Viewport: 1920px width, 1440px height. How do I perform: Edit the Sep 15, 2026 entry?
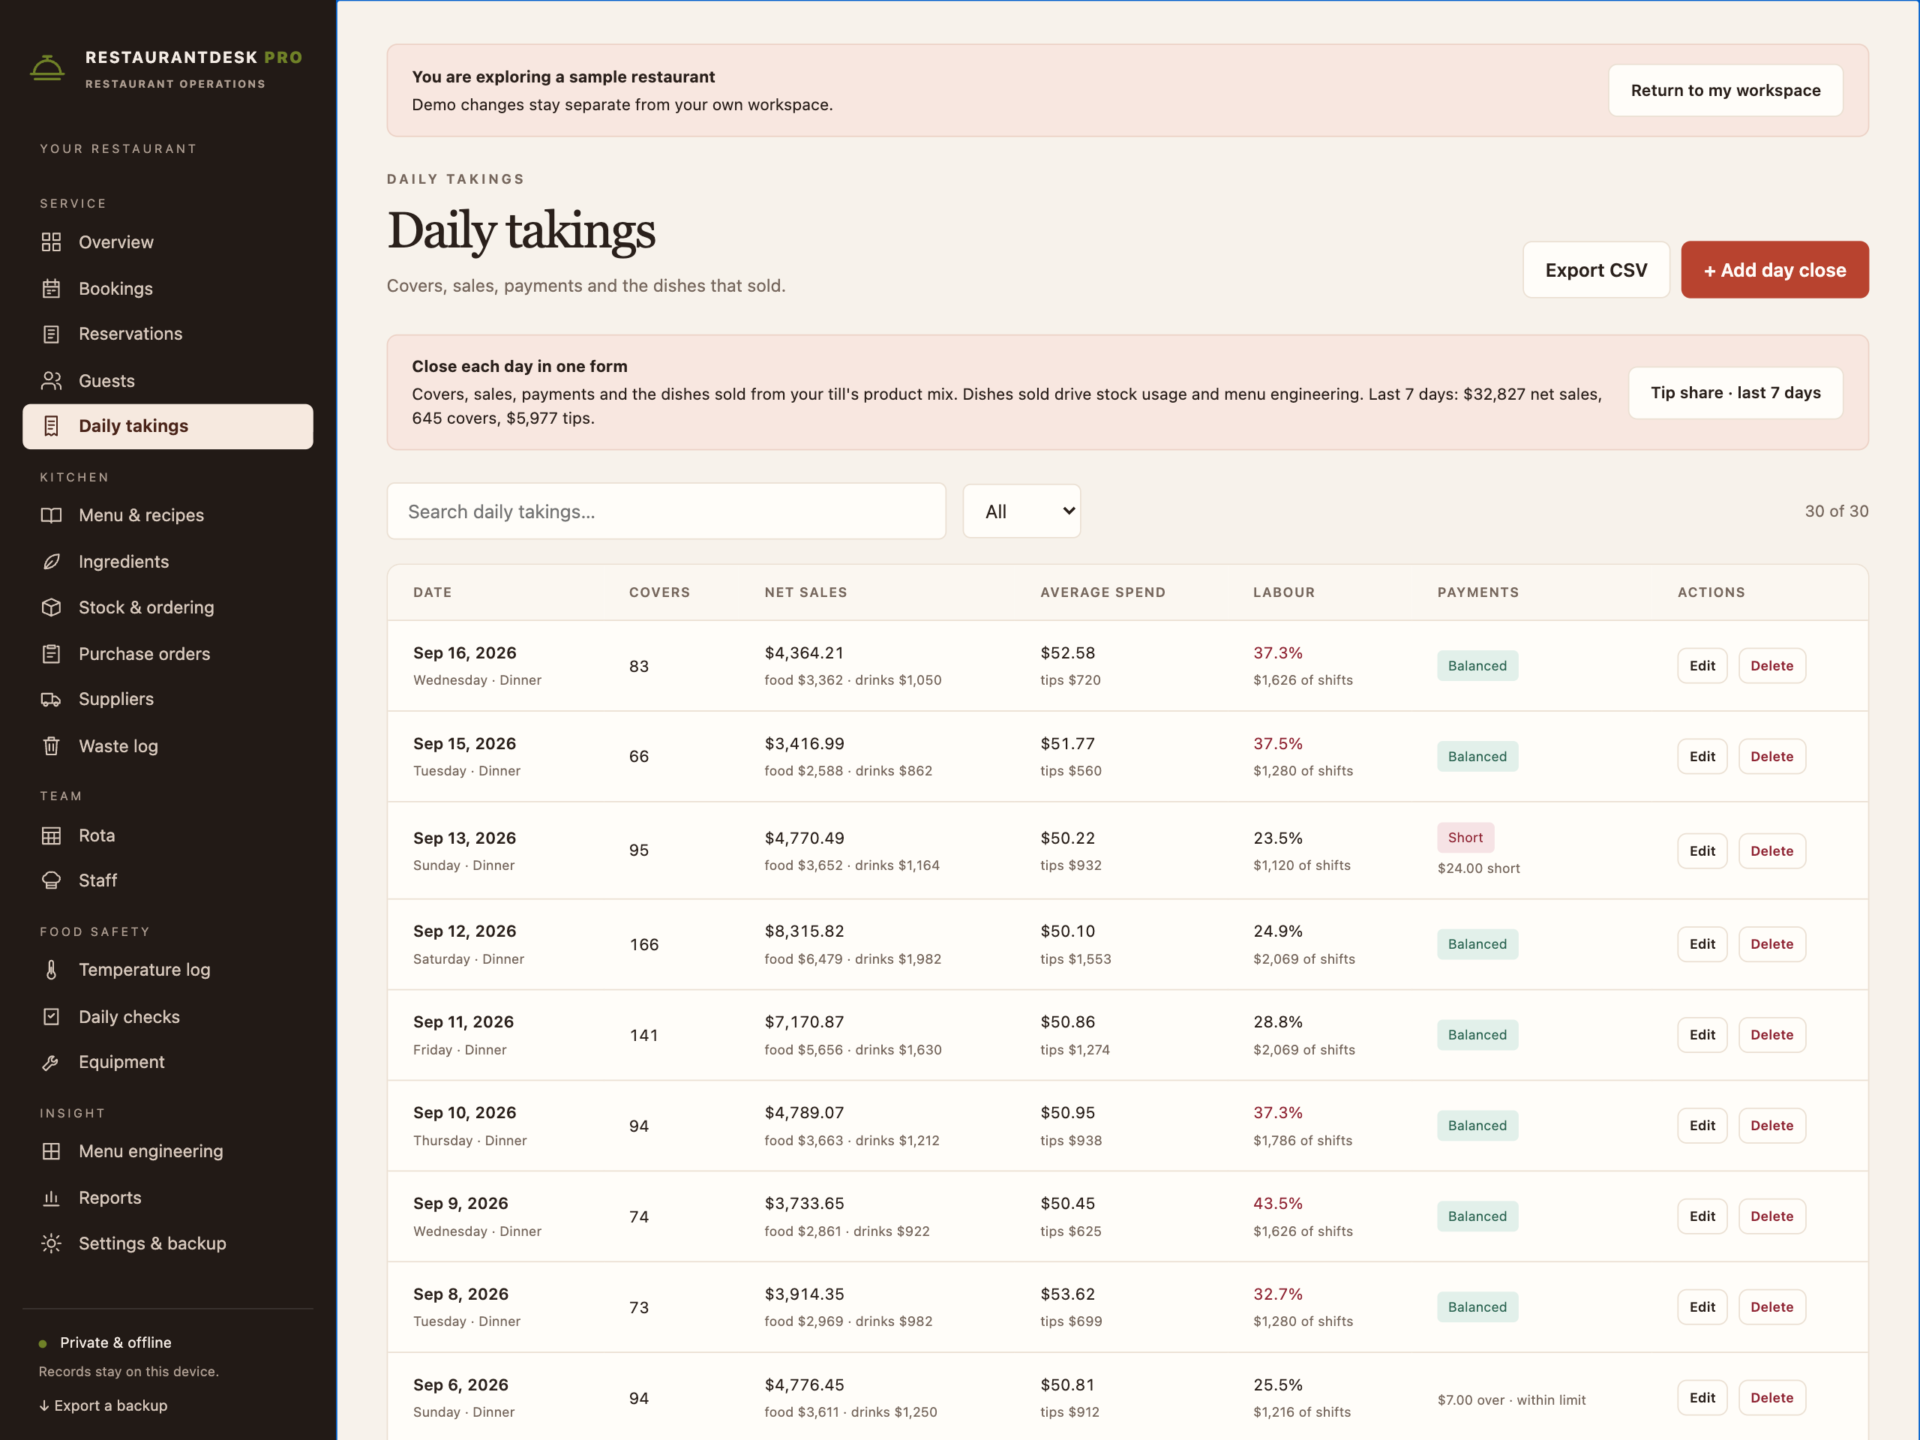[x=1702, y=757]
